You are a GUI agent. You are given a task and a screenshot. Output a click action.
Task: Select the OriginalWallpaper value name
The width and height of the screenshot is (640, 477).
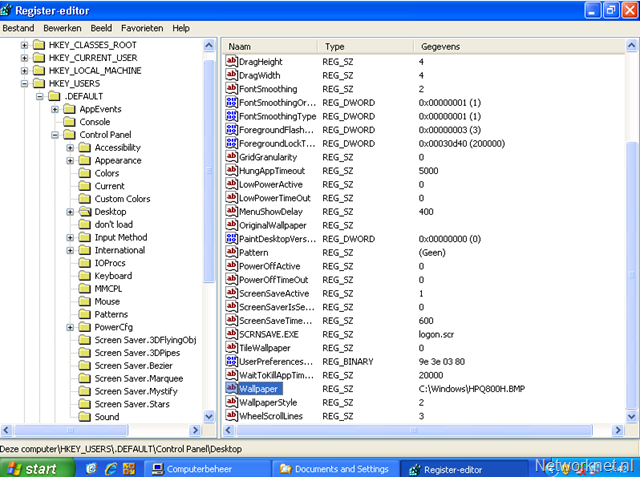[x=272, y=225]
